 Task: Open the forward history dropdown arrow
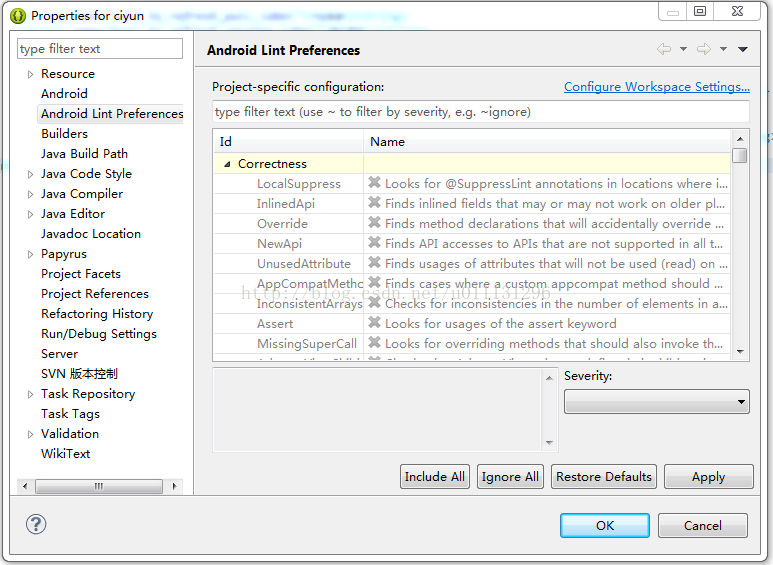pos(723,49)
